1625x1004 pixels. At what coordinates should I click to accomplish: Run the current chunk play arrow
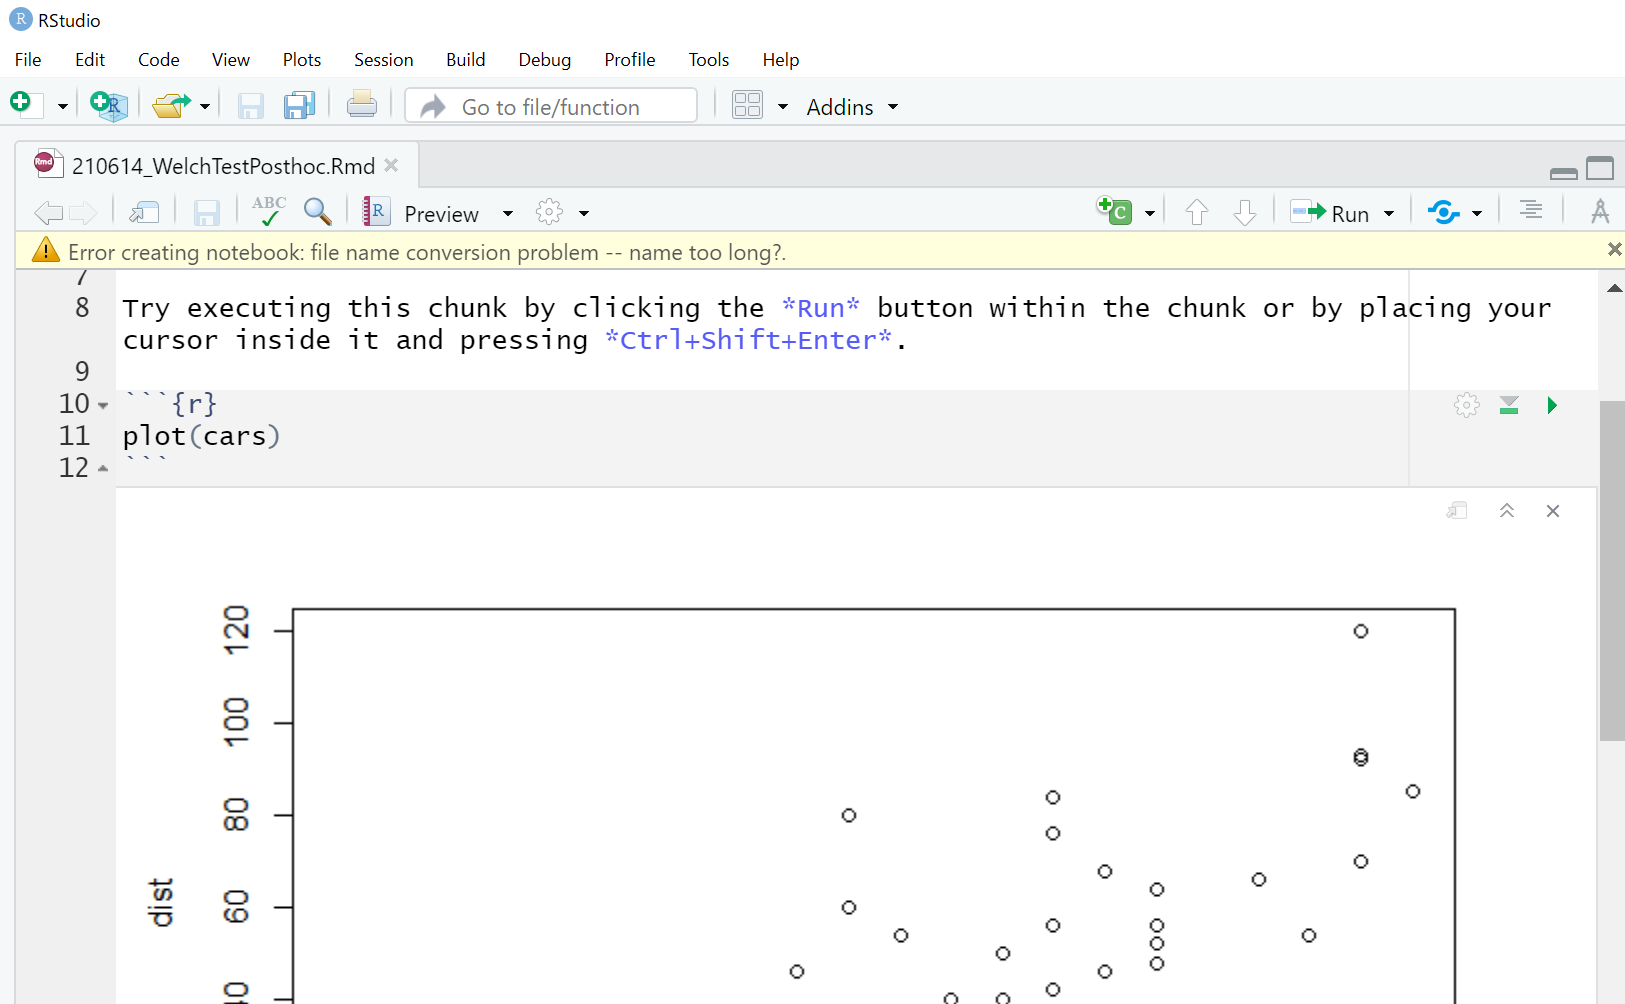pos(1552,405)
